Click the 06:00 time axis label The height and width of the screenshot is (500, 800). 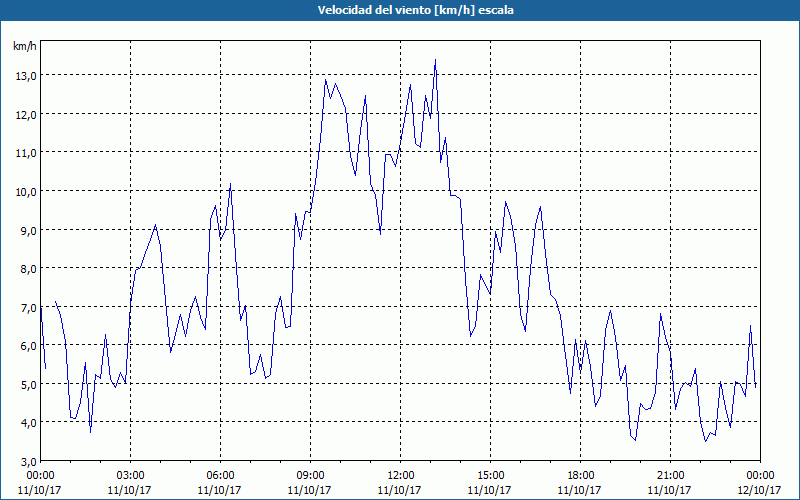[220, 476]
